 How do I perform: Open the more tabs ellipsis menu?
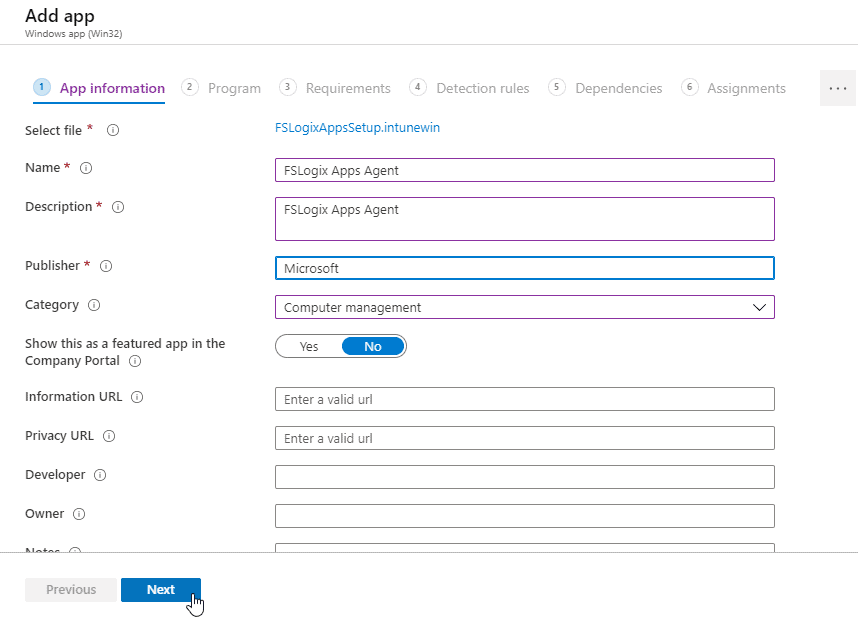click(838, 88)
